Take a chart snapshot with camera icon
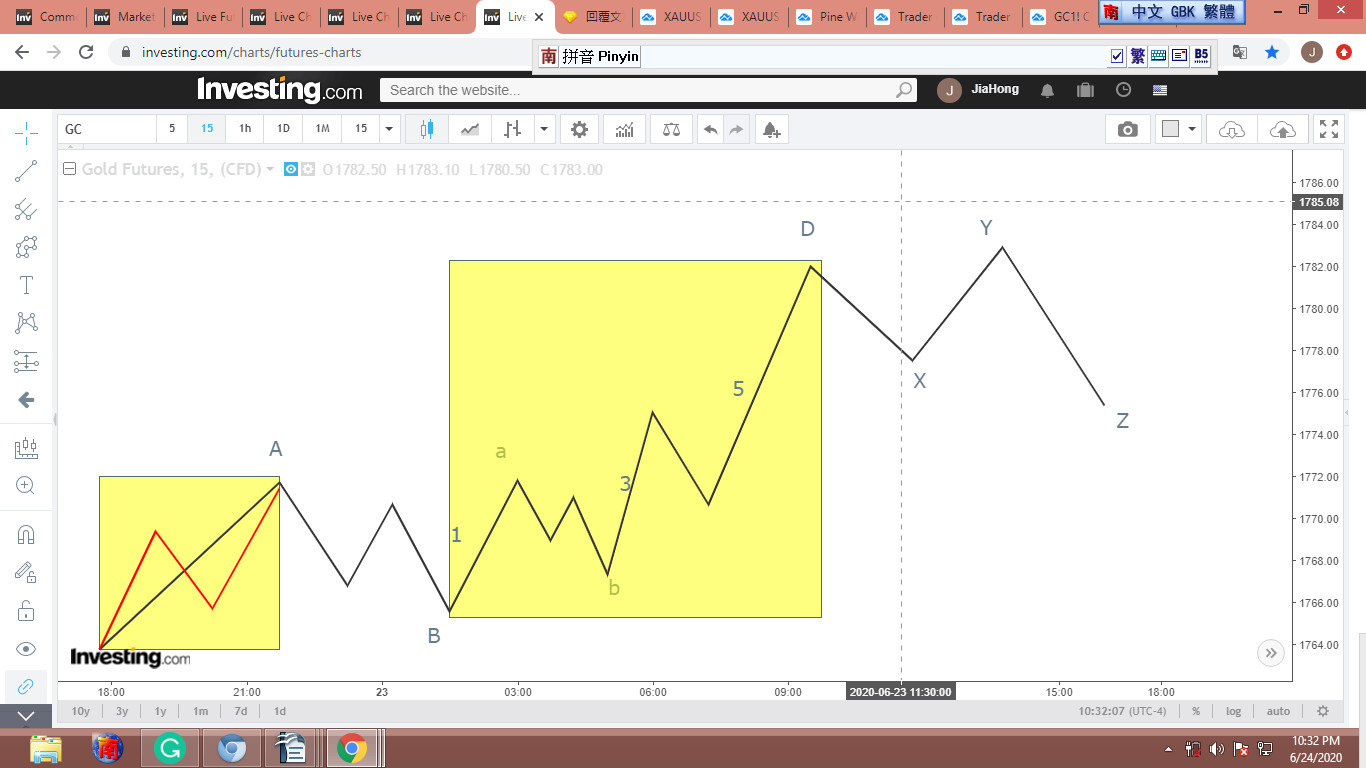 (1127, 129)
